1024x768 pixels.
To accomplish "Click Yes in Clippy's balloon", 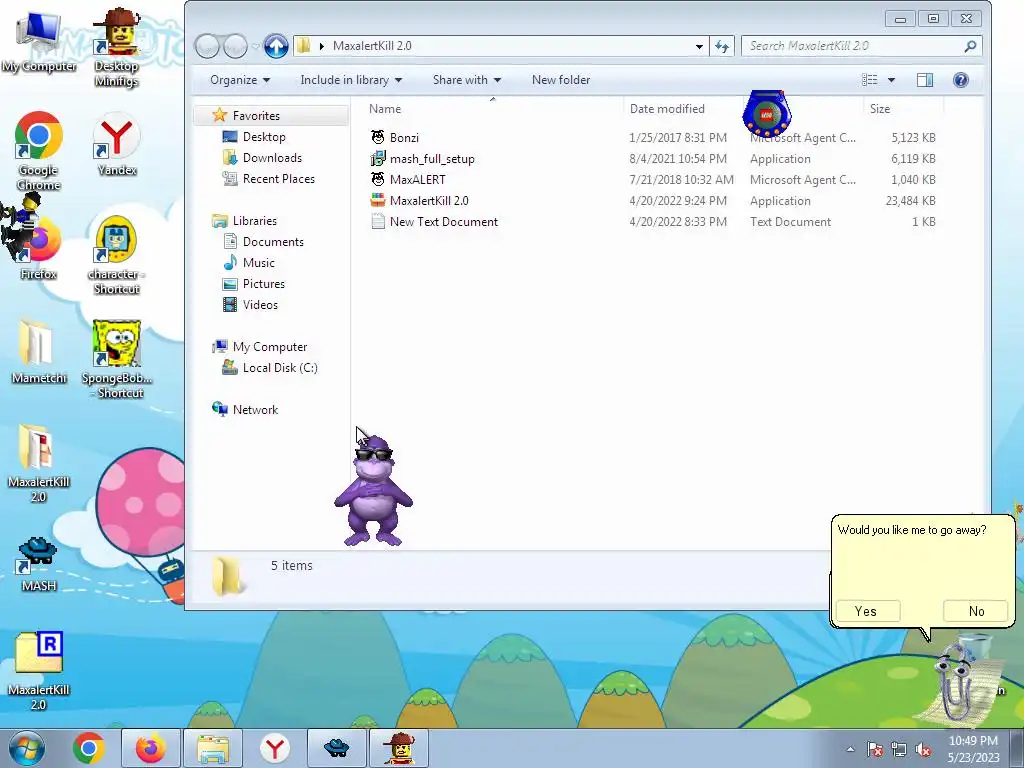I will [868, 611].
